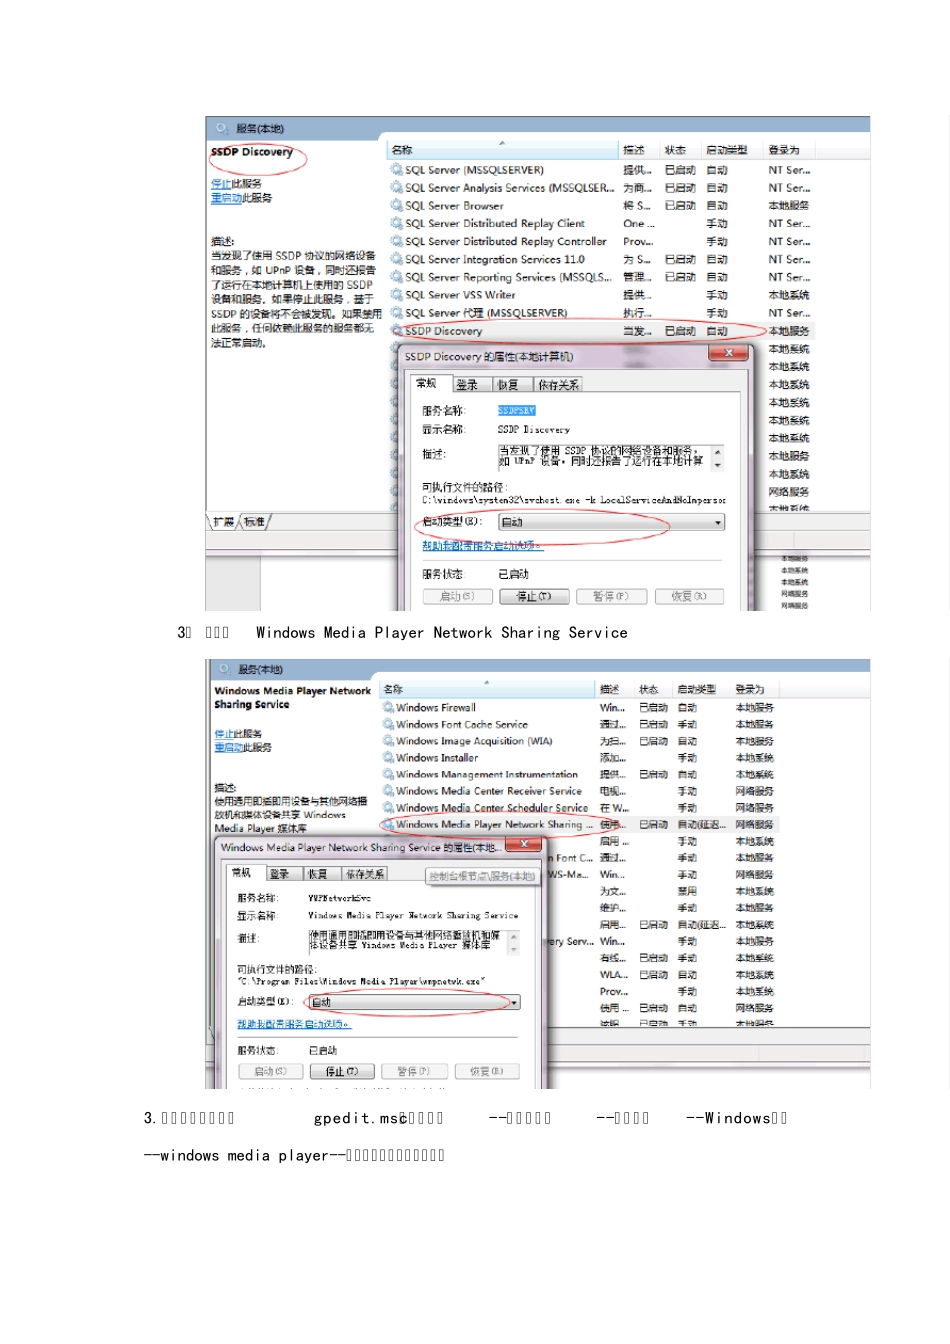Sort by 登录为 column in the SSDP services list
Screen dimensions: 950x1344
click(x=784, y=150)
